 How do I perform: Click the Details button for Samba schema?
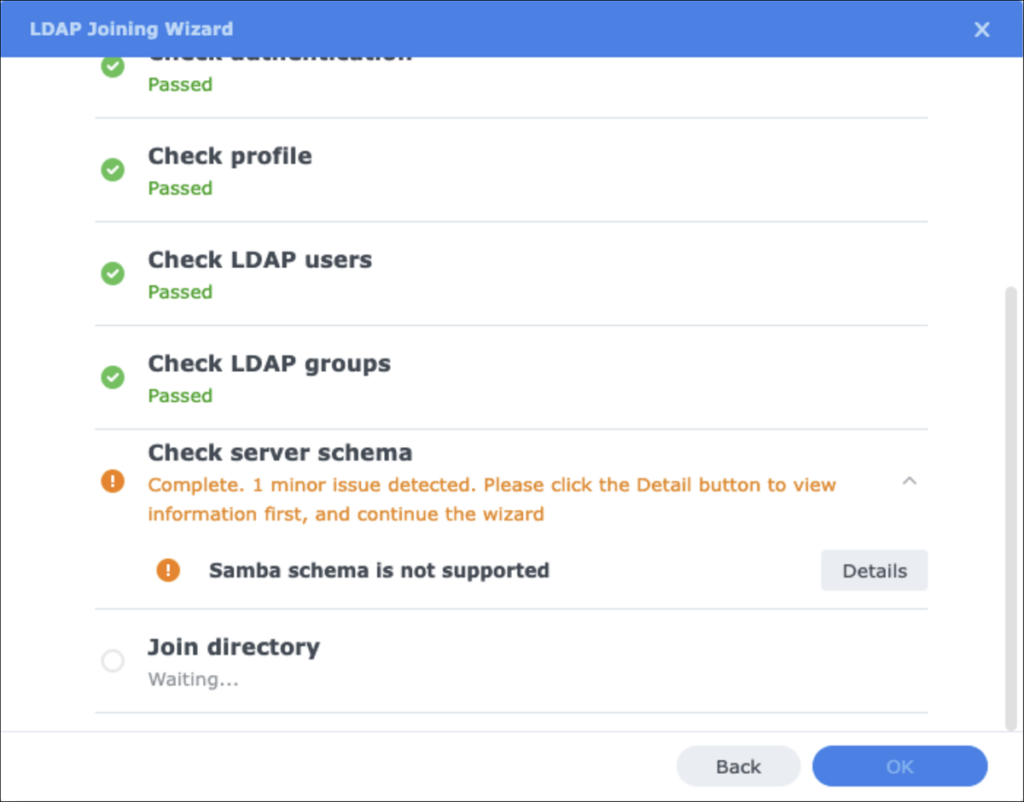point(873,570)
